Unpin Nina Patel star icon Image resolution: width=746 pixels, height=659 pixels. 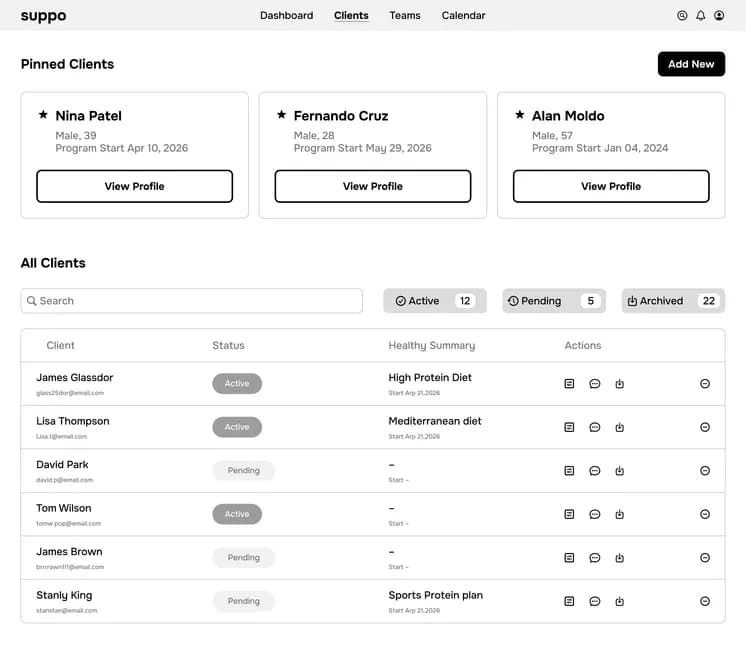click(x=43, y=115)
